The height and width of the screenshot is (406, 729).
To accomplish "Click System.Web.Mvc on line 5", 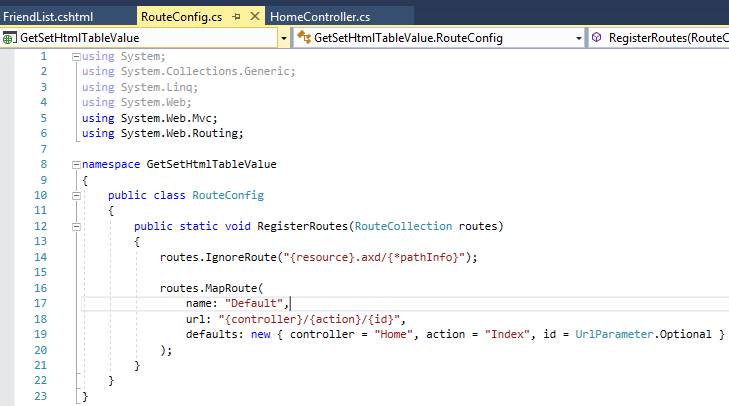I will (x=166, y=118).
